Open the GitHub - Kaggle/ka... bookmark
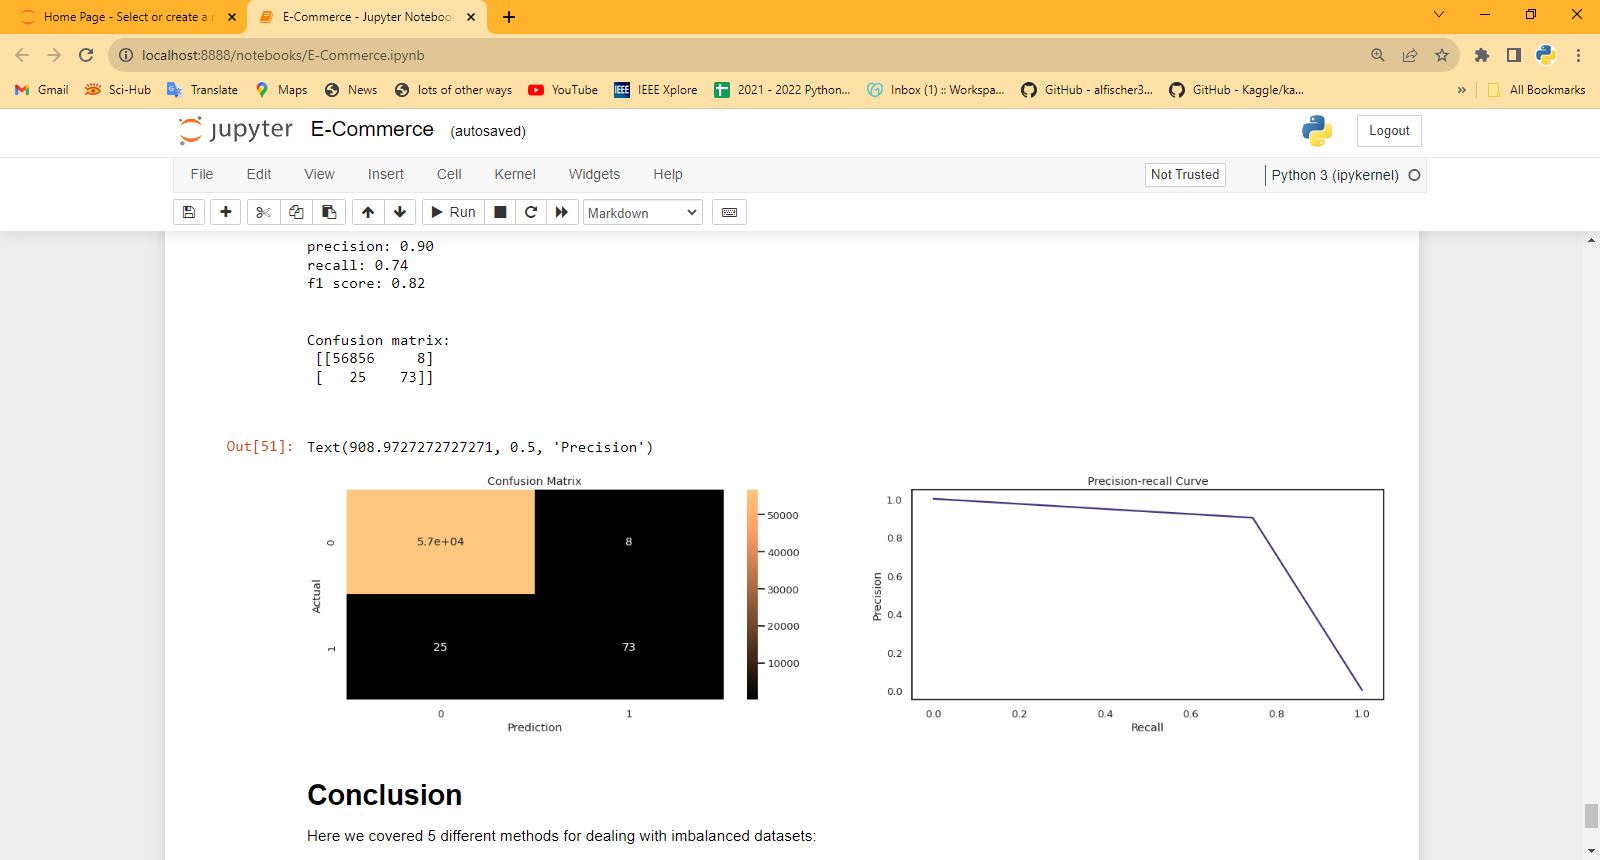The image size is (1600, 860). pos(1236,90)
